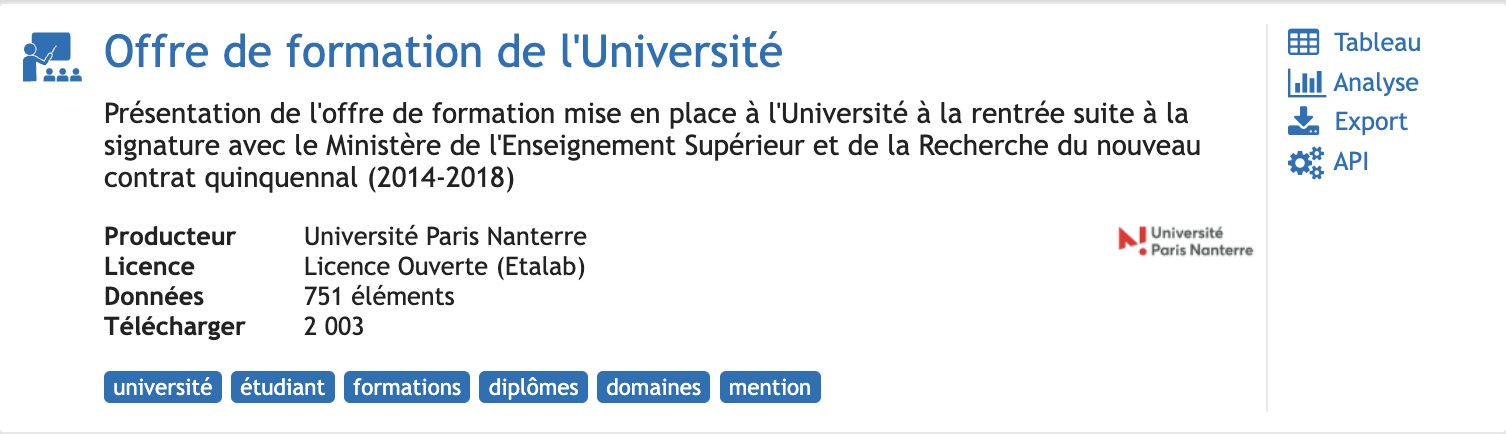Select the API link text
The width and height of the screenshot is (1506, 434).
[x=1351, y=161]
